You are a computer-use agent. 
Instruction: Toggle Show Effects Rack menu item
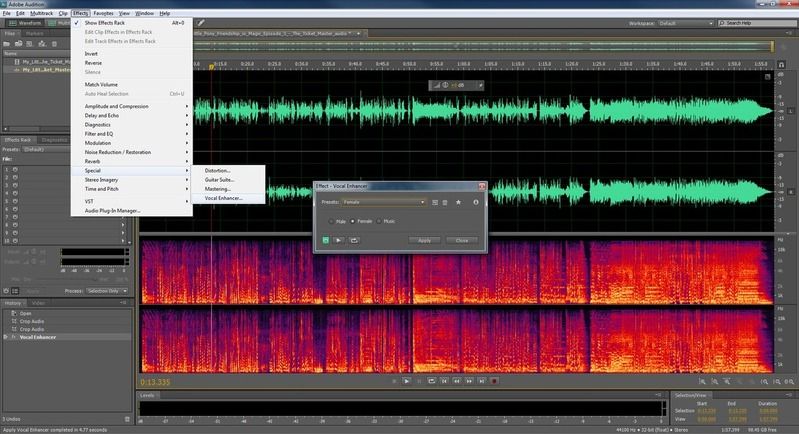[x=131, y=23]
